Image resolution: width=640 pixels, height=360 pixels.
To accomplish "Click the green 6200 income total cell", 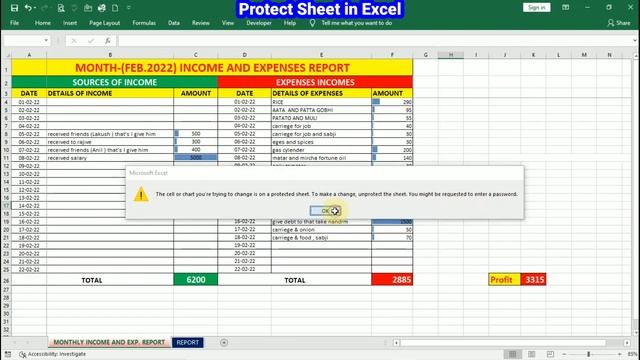I will tap(196, 280).
